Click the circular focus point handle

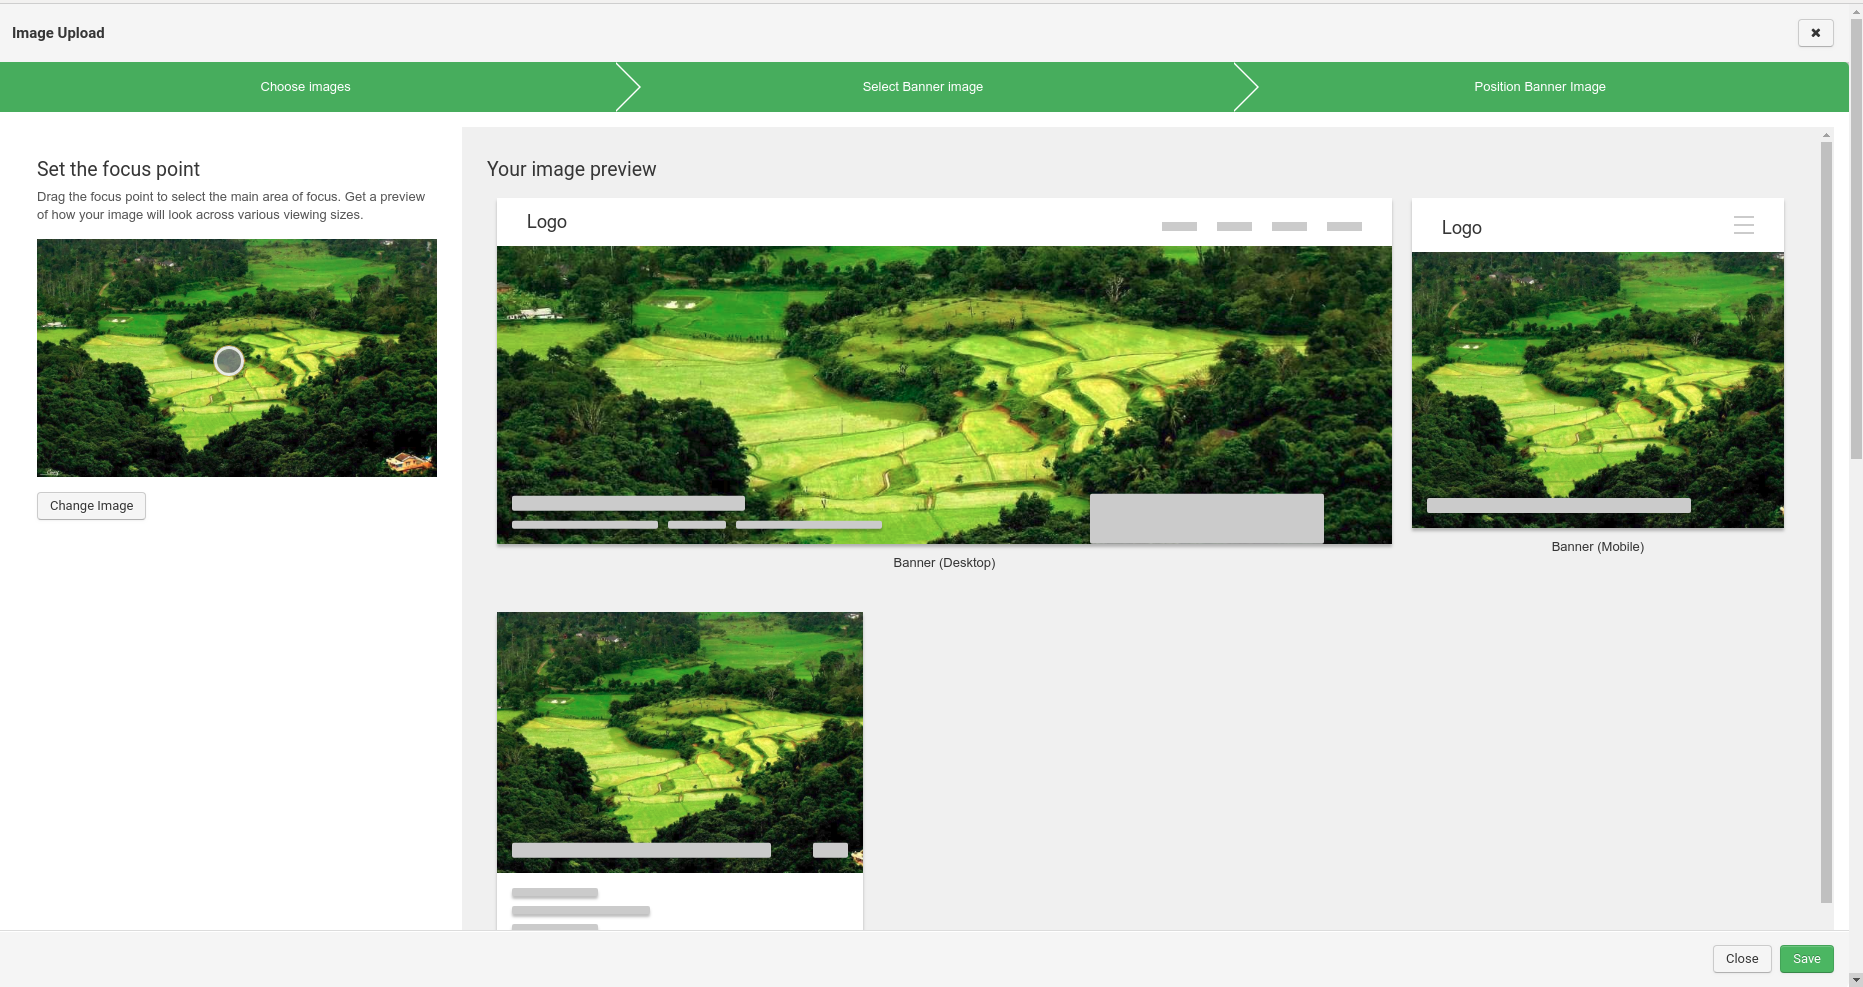pyautogui.click(x=229, y=361)
